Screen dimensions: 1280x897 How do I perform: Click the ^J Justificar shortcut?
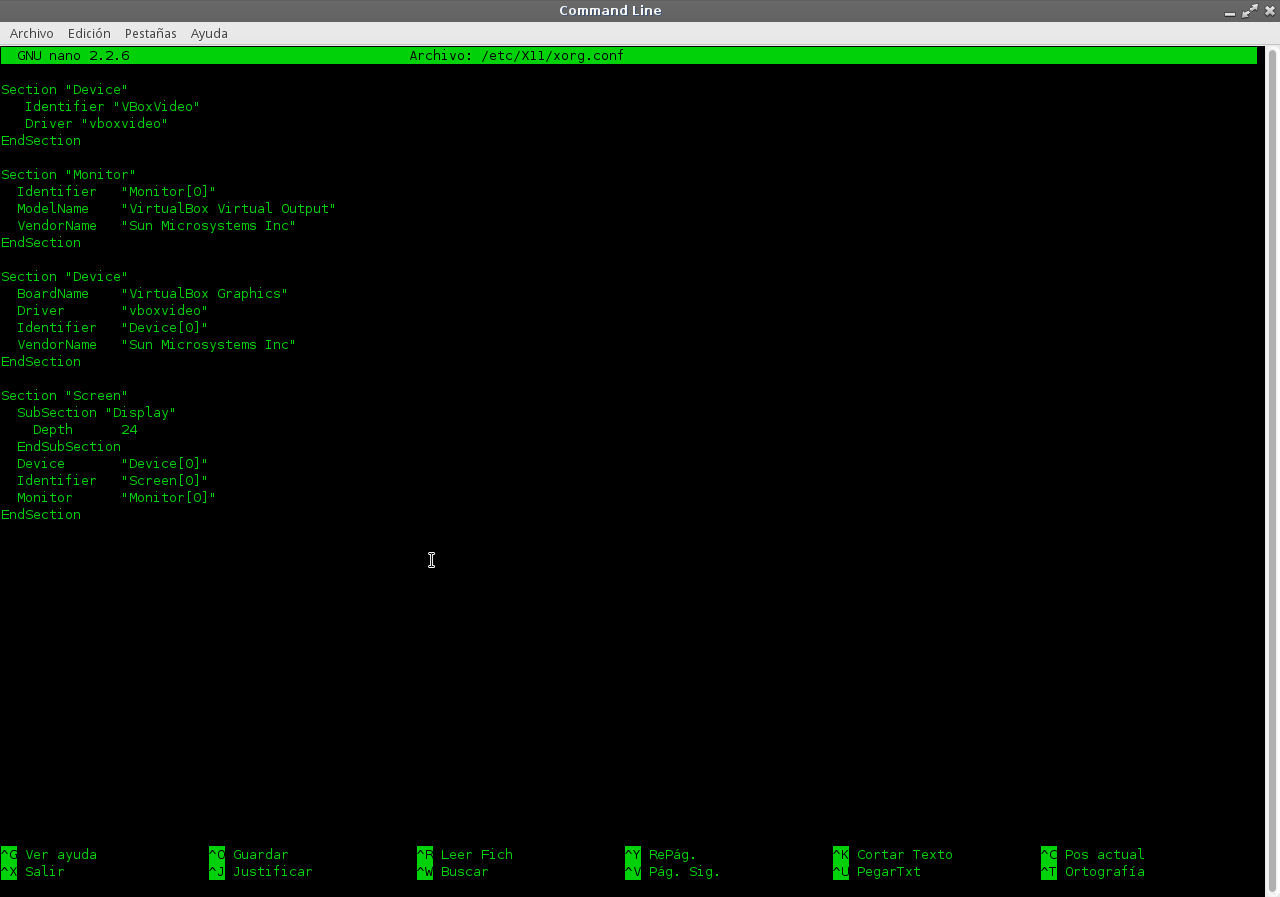261,871
